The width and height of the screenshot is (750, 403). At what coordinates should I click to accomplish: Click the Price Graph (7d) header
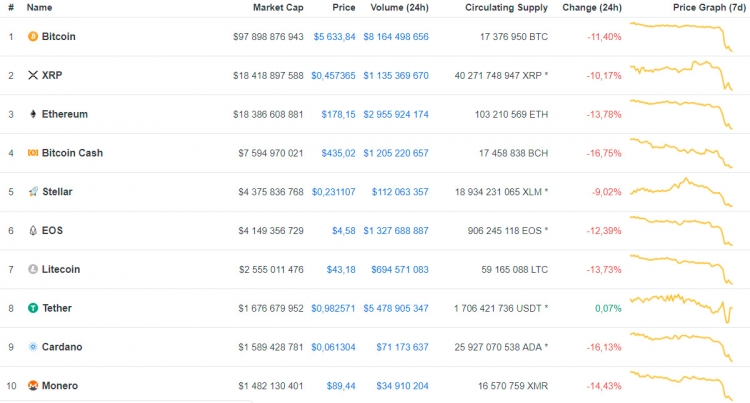(x=709, y=7)
